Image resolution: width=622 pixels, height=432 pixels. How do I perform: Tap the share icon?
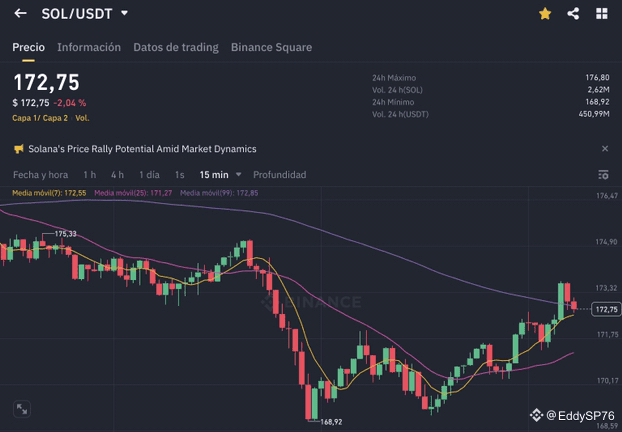click(573, 14)
